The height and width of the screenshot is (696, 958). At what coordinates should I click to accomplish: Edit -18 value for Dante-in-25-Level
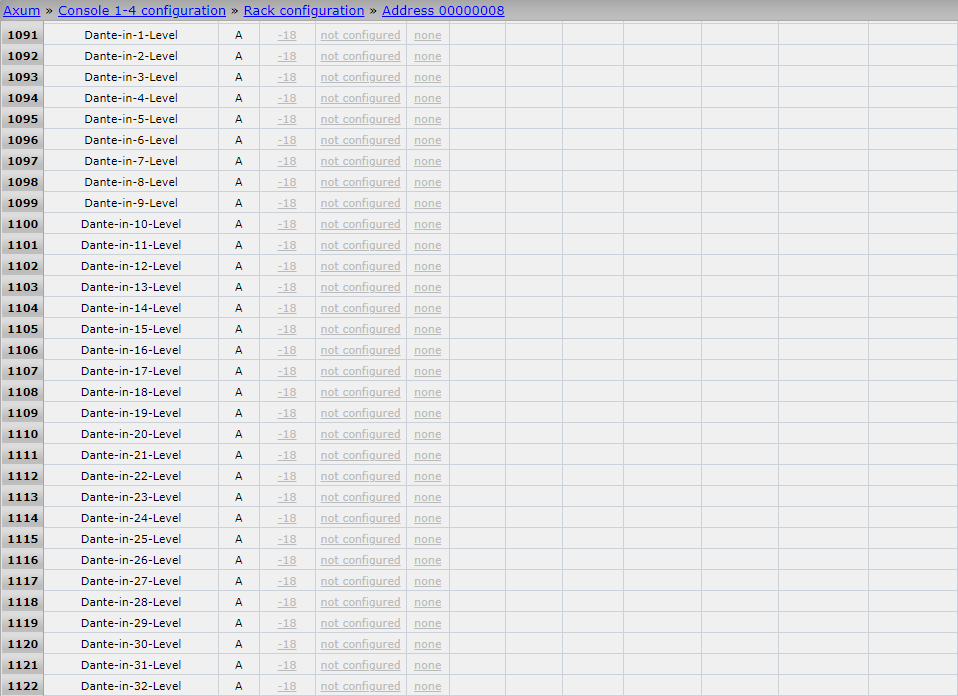point(287,539)
